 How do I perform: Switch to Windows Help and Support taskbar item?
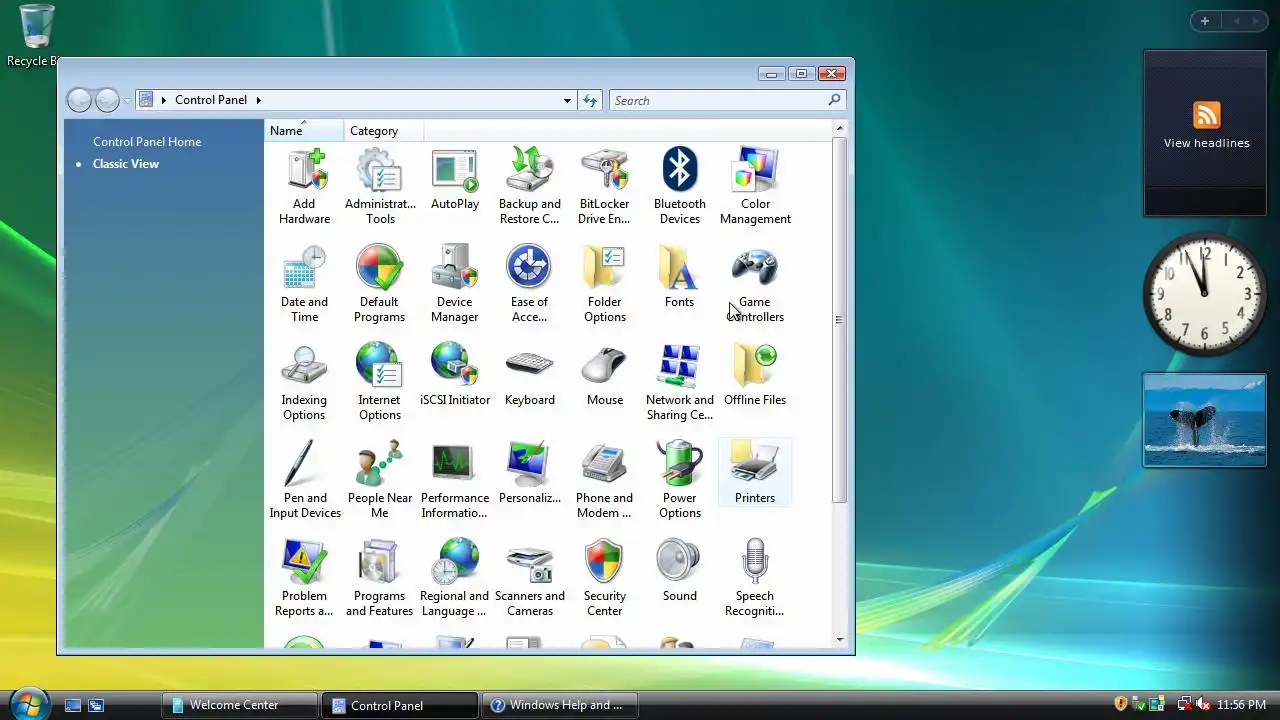tap(560, 705)
